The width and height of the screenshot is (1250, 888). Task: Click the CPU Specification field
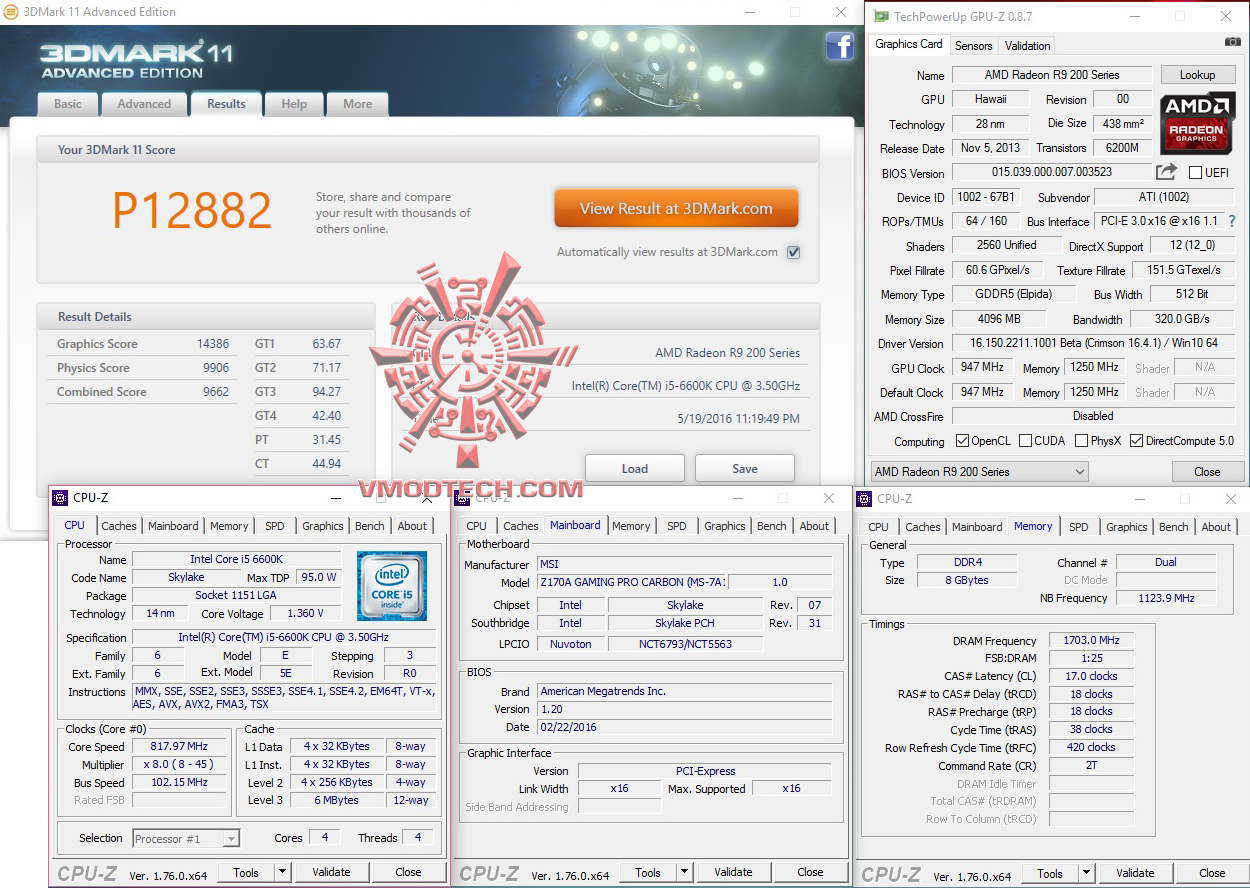(x=284, y=638)
